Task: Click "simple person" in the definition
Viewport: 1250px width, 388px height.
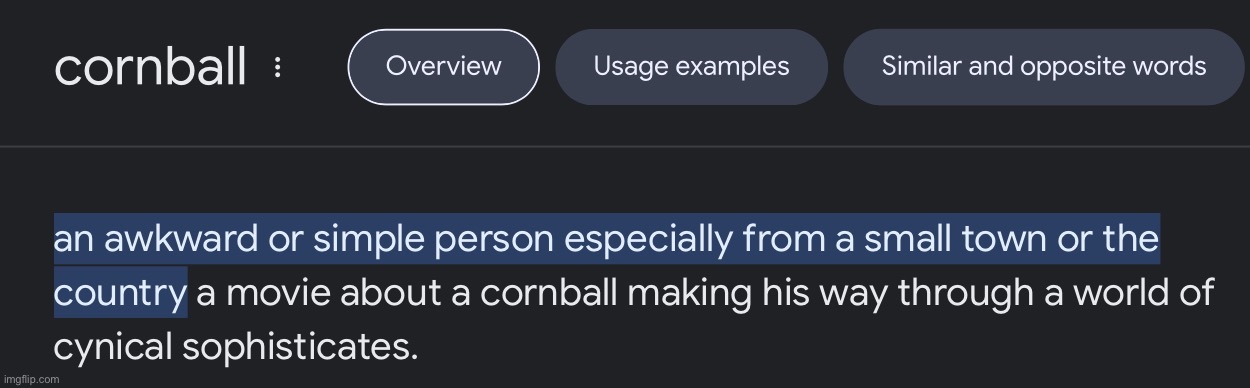Action: tap(437, 241)
